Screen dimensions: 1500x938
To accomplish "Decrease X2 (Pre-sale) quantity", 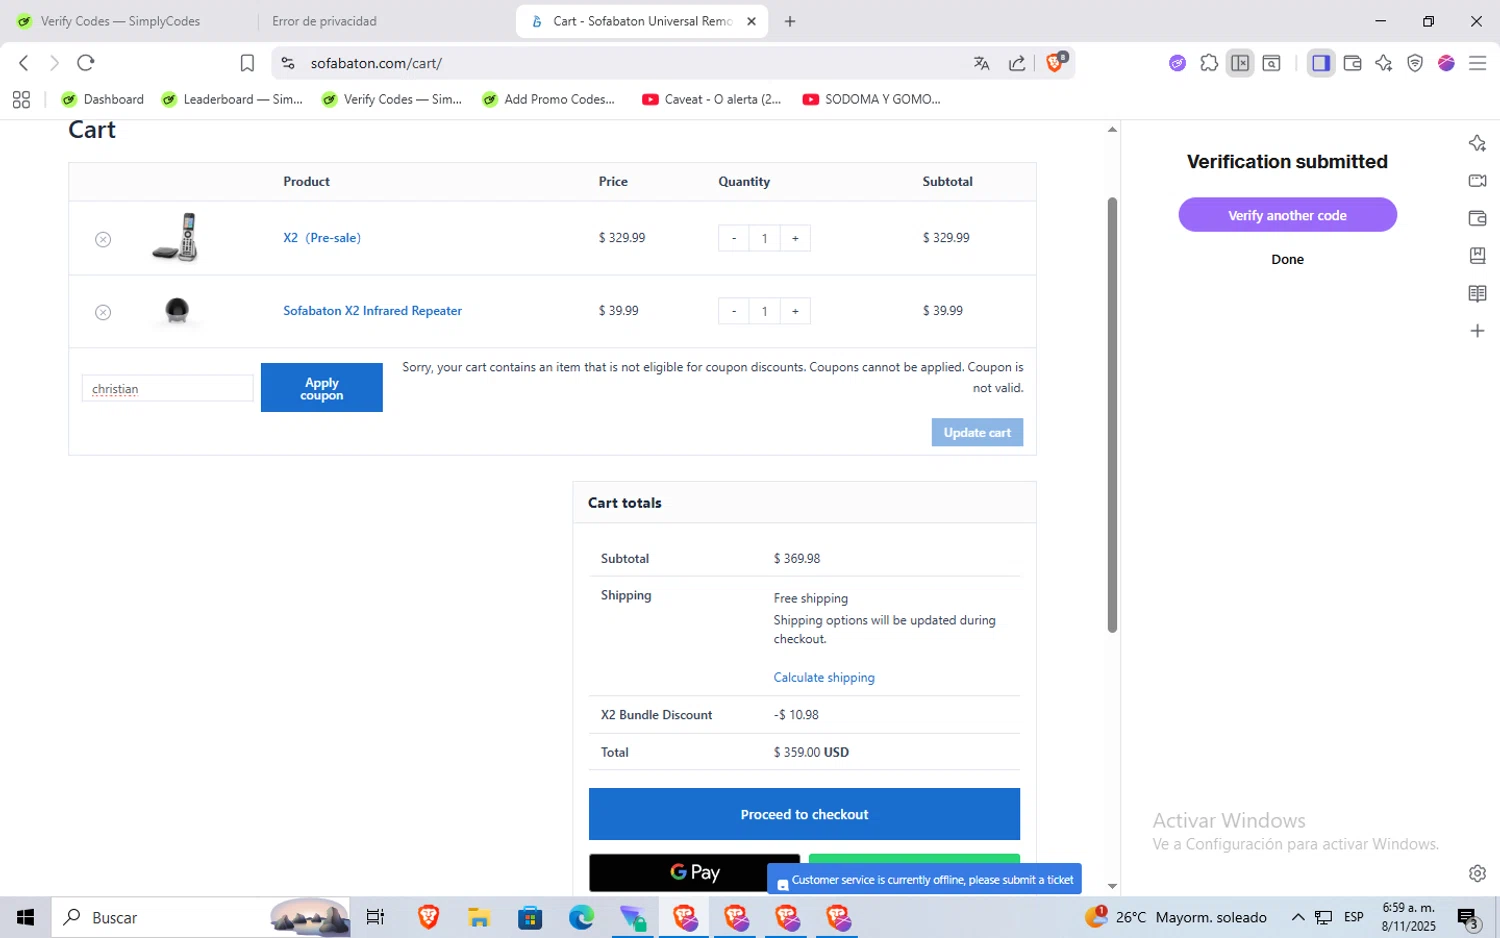I will [x=734, y=238].
